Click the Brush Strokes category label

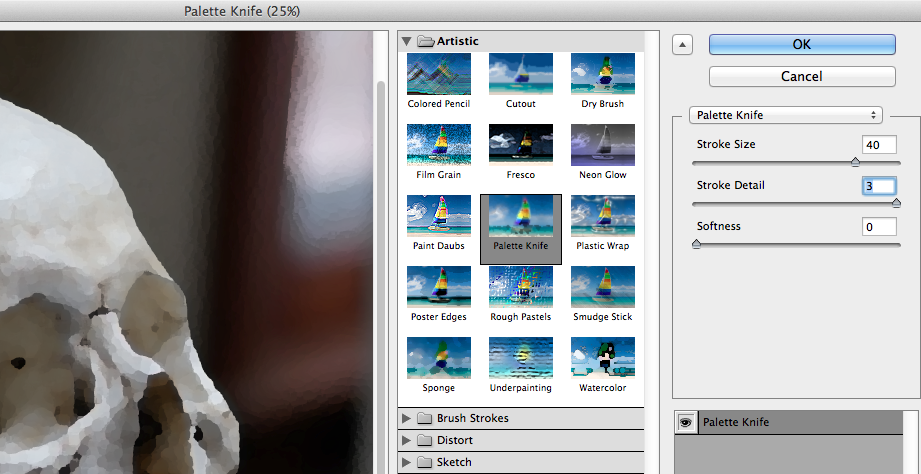472,418
